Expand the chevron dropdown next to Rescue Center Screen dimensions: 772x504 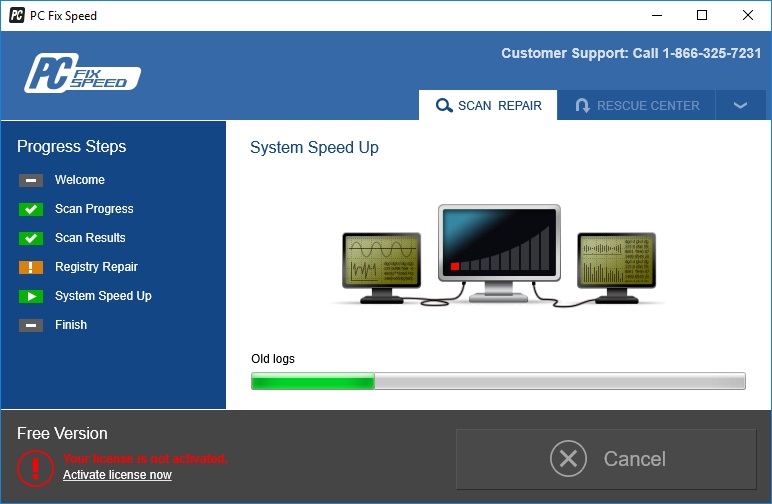click(x=741, y=105)
